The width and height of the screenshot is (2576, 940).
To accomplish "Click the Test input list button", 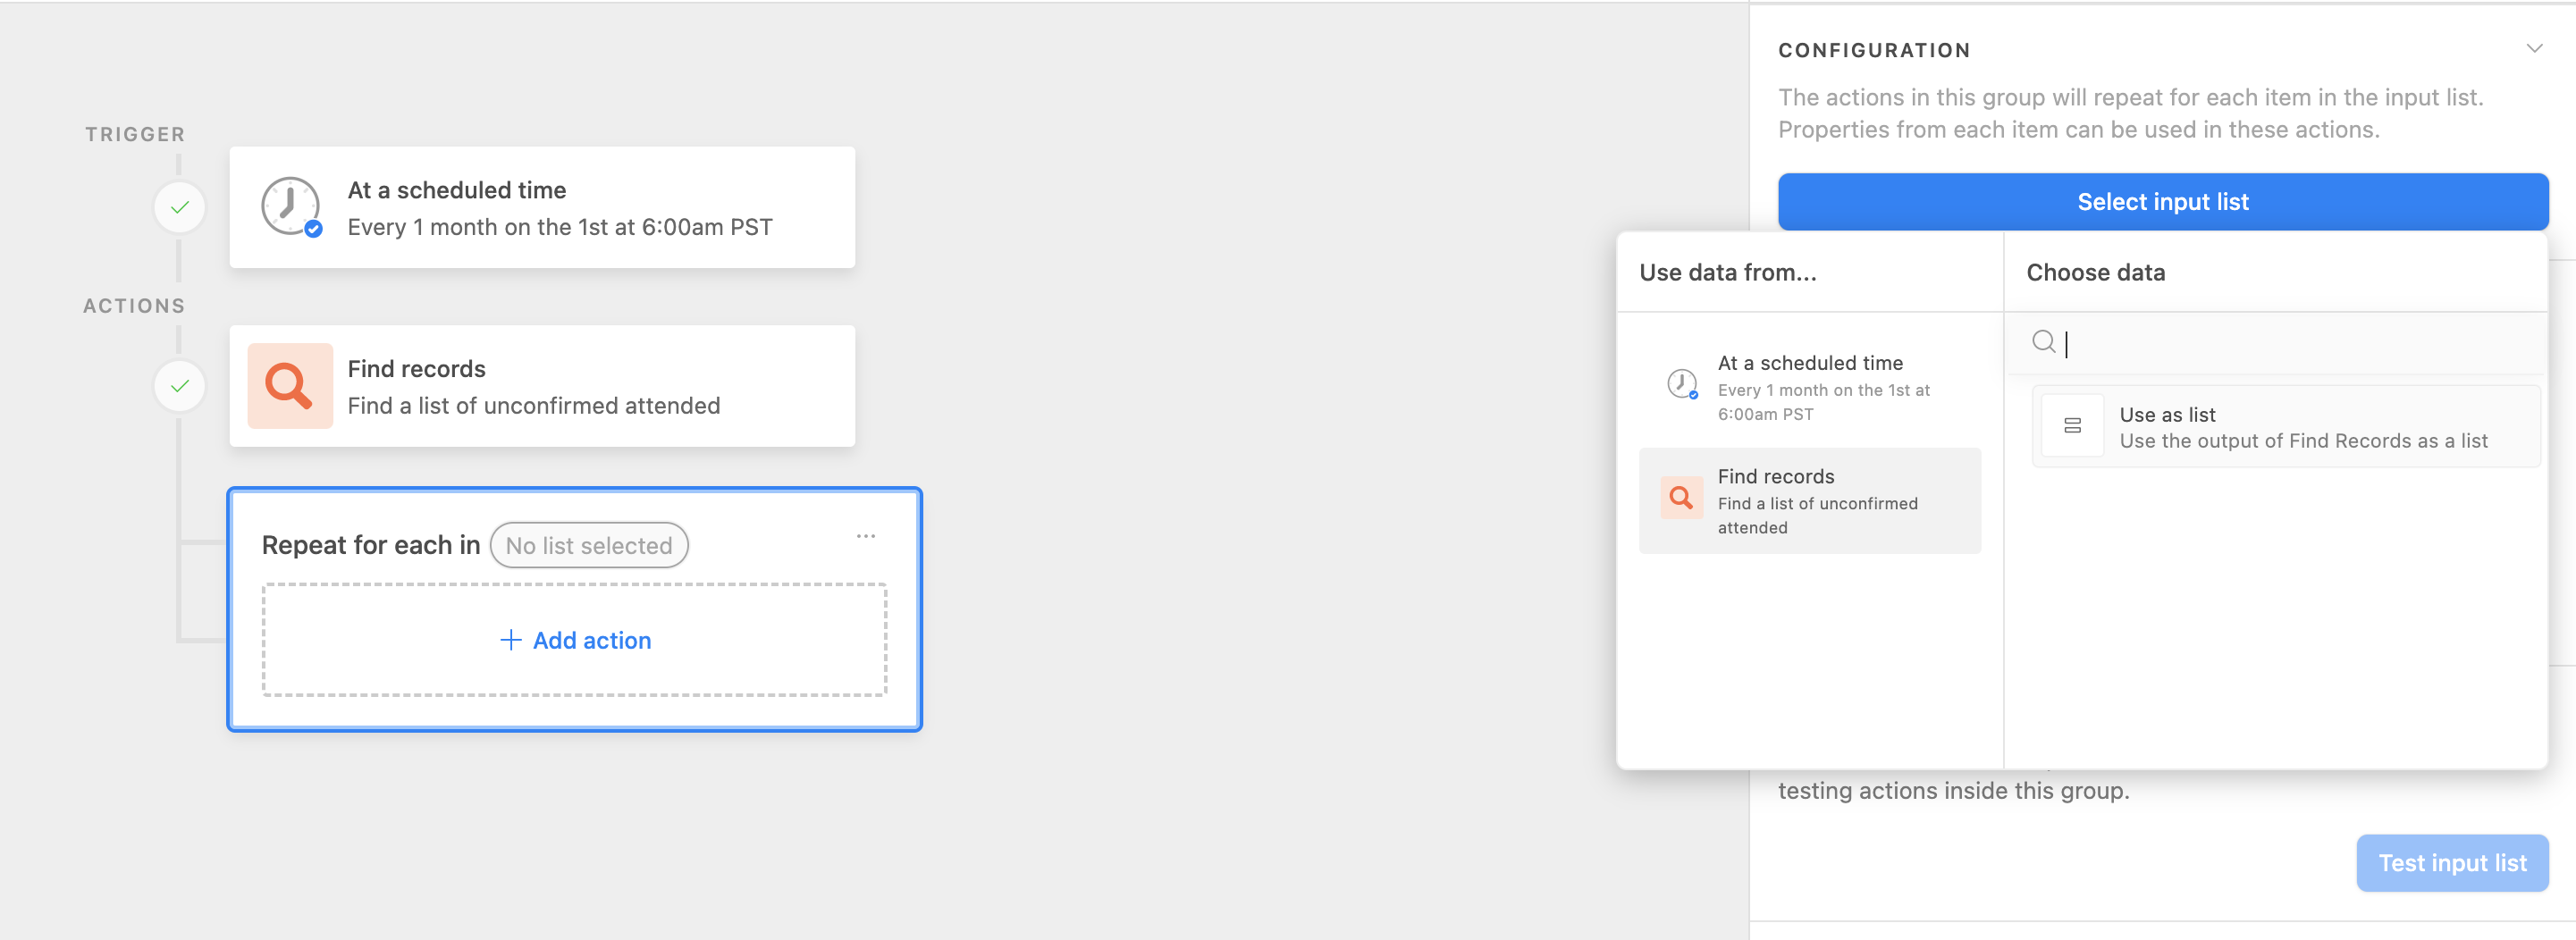I will tap(2452, 863).
